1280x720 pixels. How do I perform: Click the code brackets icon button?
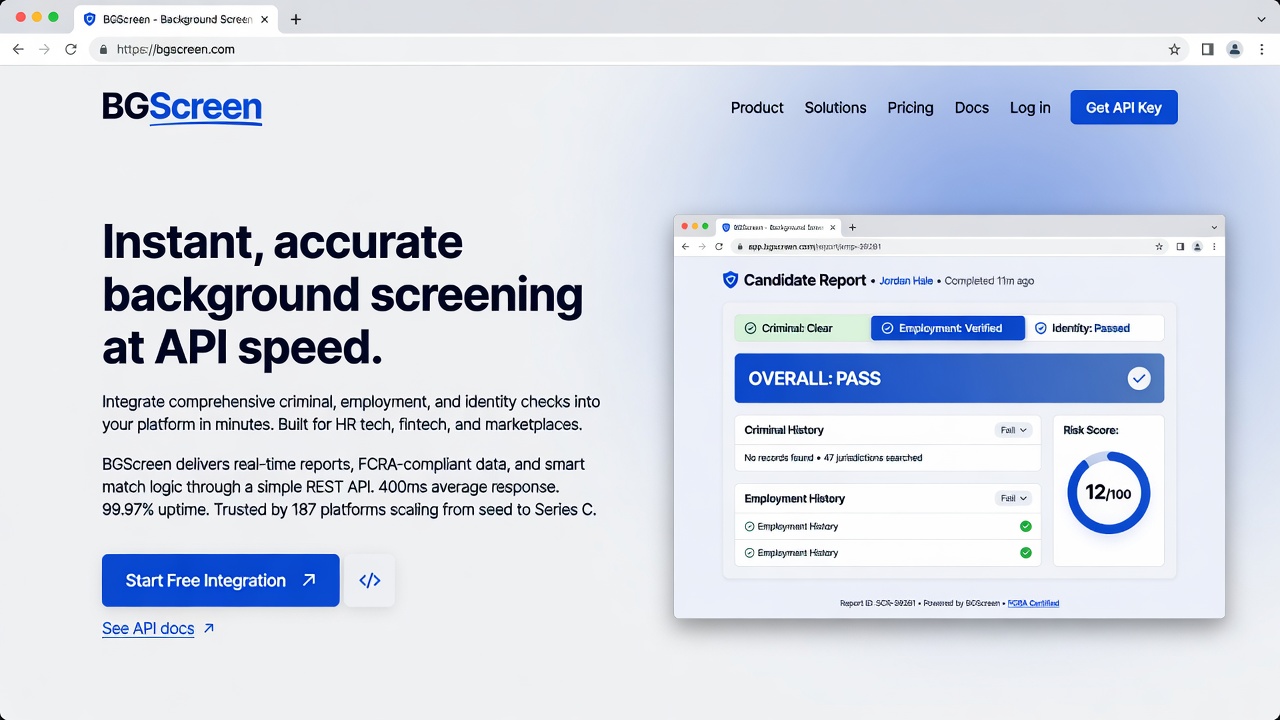[370, 581]
